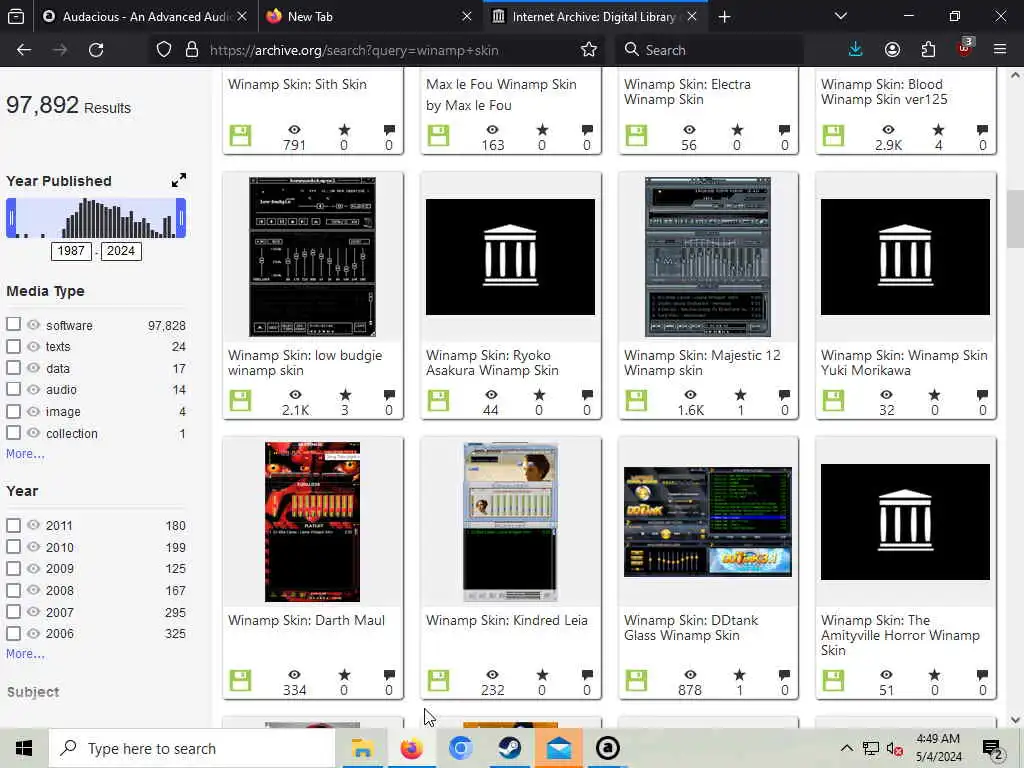Open File Explorer from the taskbar
The height and width of the screenshot is (768, 1024).
coord(362,748)
